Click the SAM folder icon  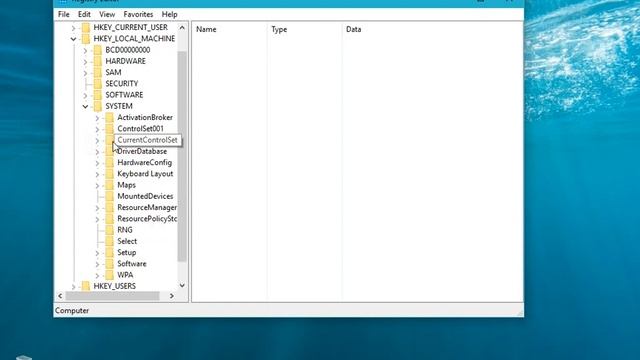(98, 72)
